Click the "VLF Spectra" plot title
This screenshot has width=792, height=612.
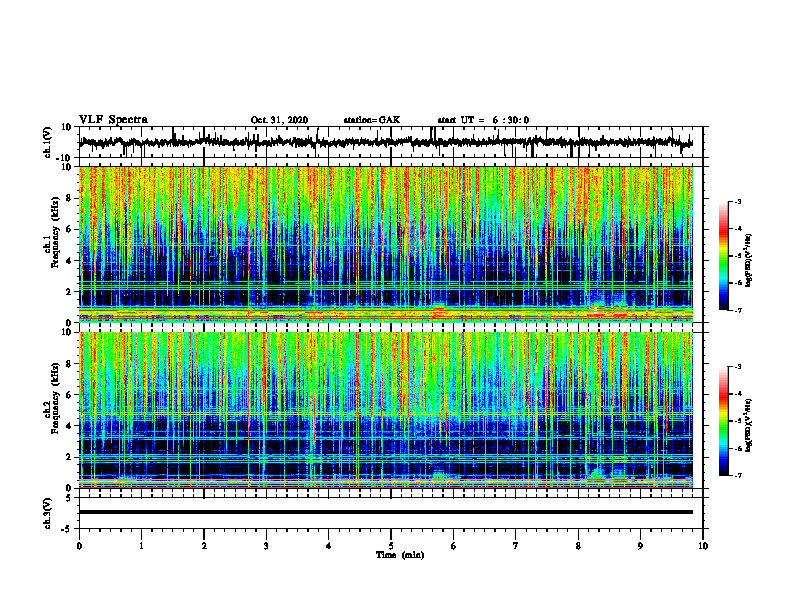pyautogui.click(x=113, y=120)
